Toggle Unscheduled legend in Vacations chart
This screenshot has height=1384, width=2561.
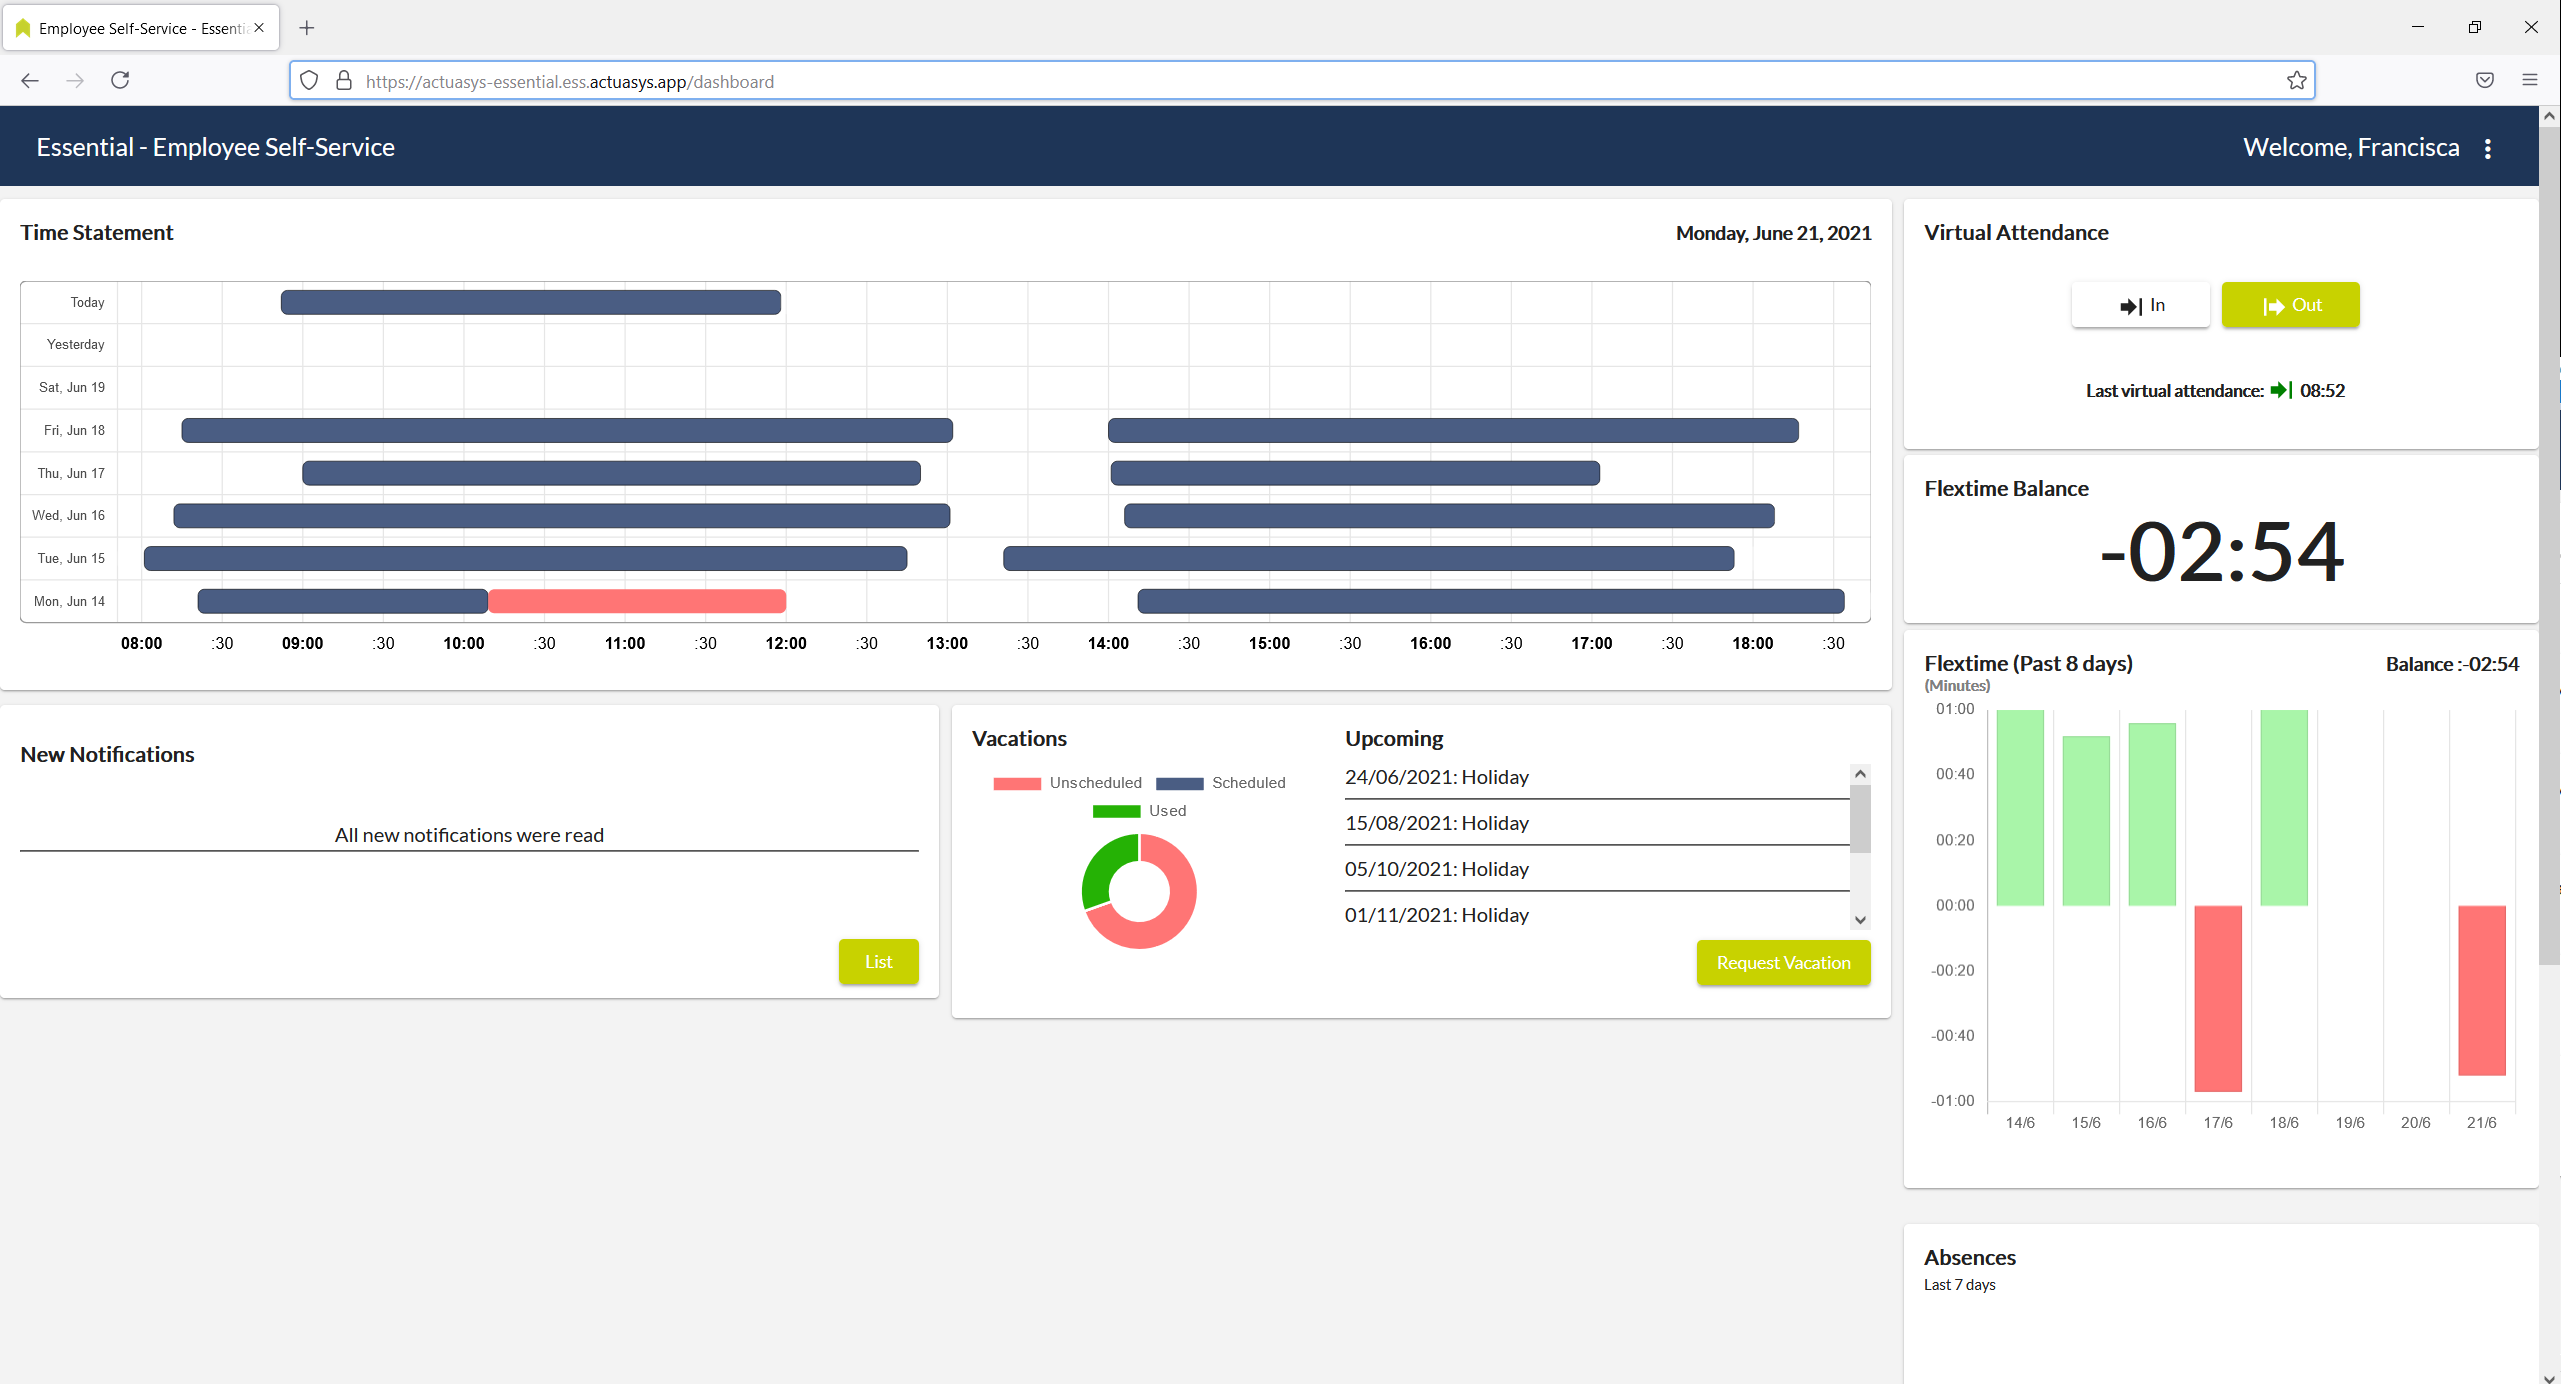[1068, 783]
